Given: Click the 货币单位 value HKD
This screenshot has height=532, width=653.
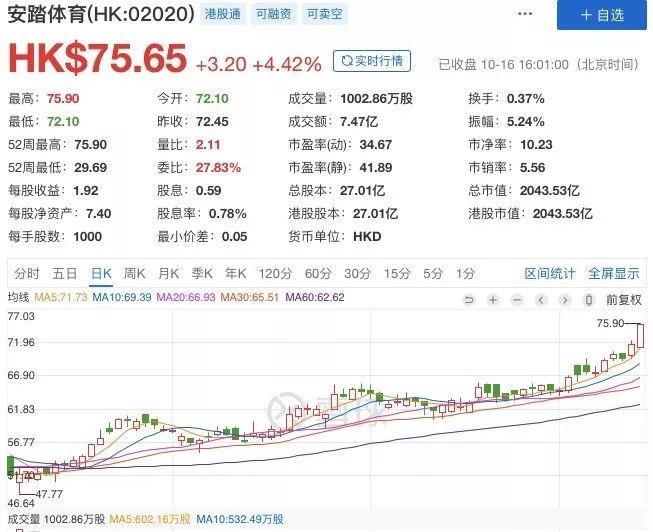Looking at the screenshot, I should (x=367, y=237).
